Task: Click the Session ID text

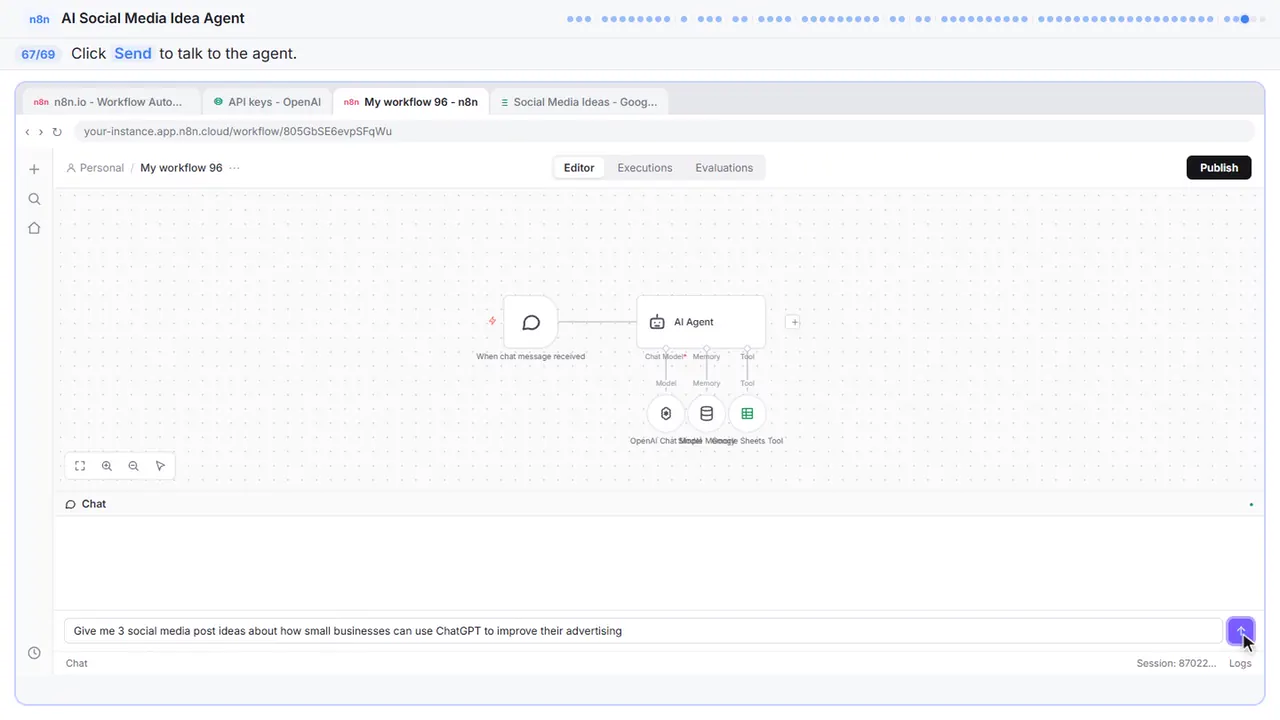Action: point(1176,663)
